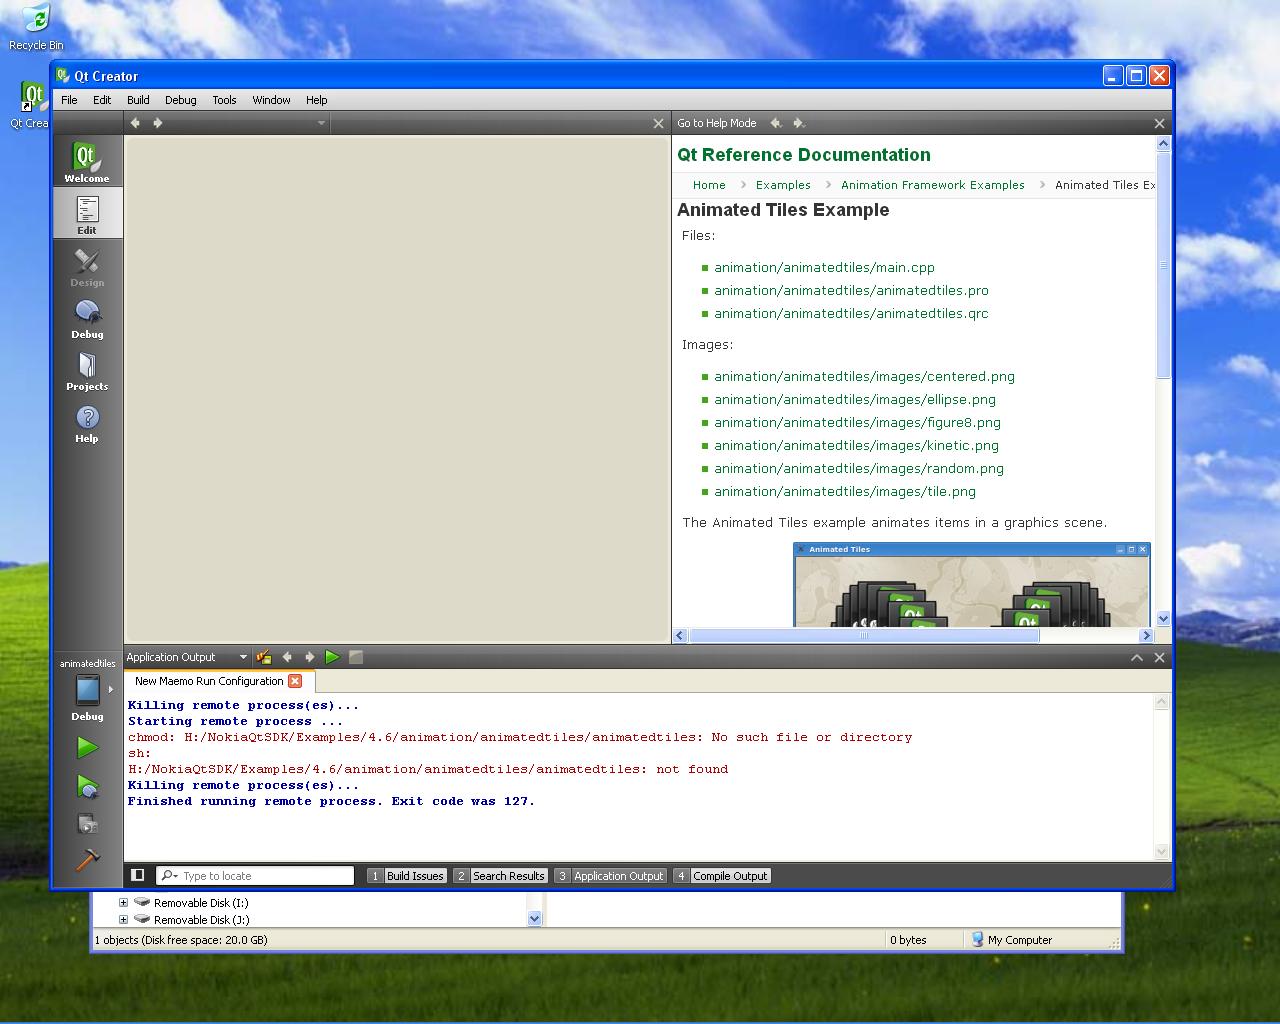Image resolution: width=1280 pixels, height=1024 pixels.
Task: Build the project with the hammer icon
Action: (x=87, y=859)
